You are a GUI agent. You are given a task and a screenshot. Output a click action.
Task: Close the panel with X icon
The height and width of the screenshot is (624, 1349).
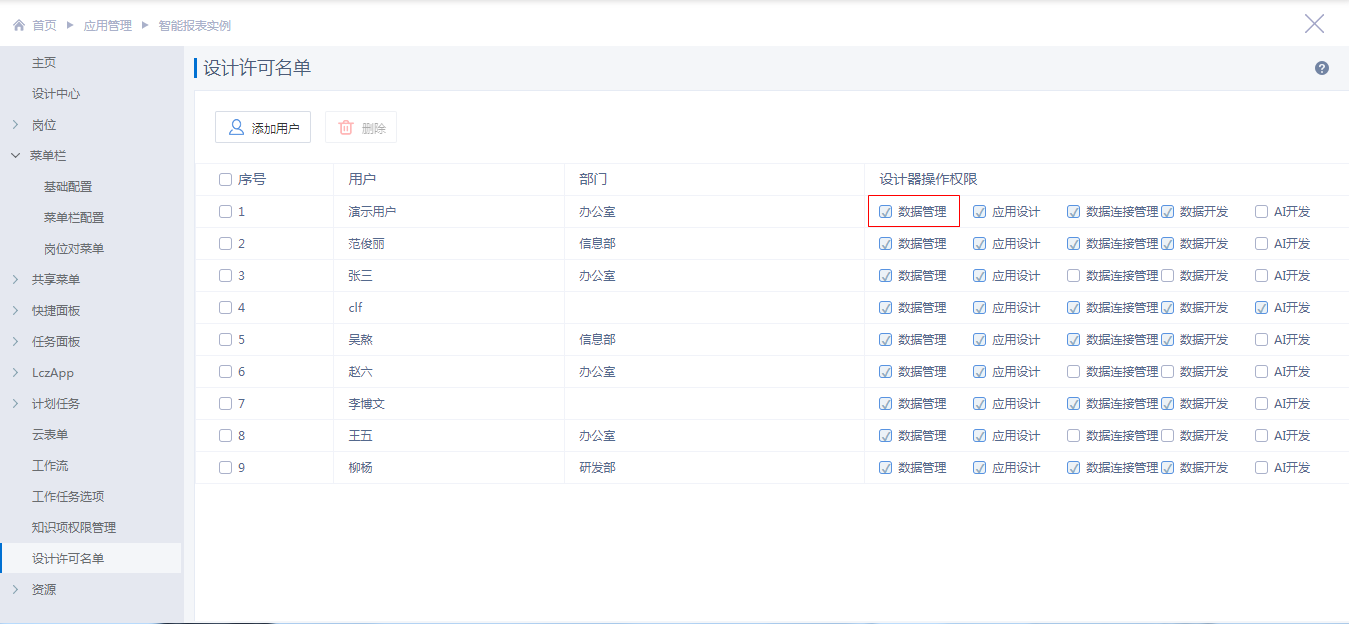pos(1314,24)
